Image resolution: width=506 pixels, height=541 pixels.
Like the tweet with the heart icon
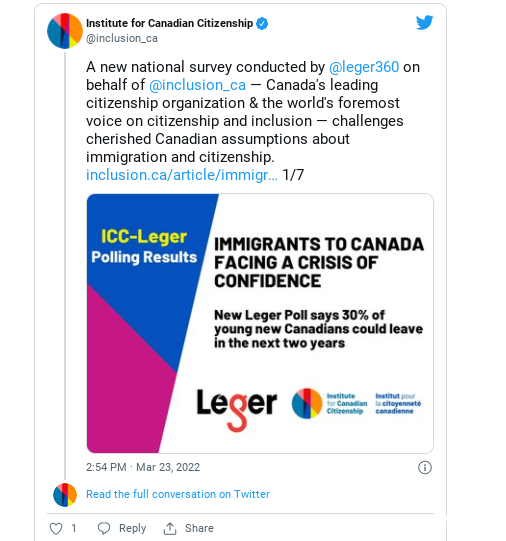56,528
